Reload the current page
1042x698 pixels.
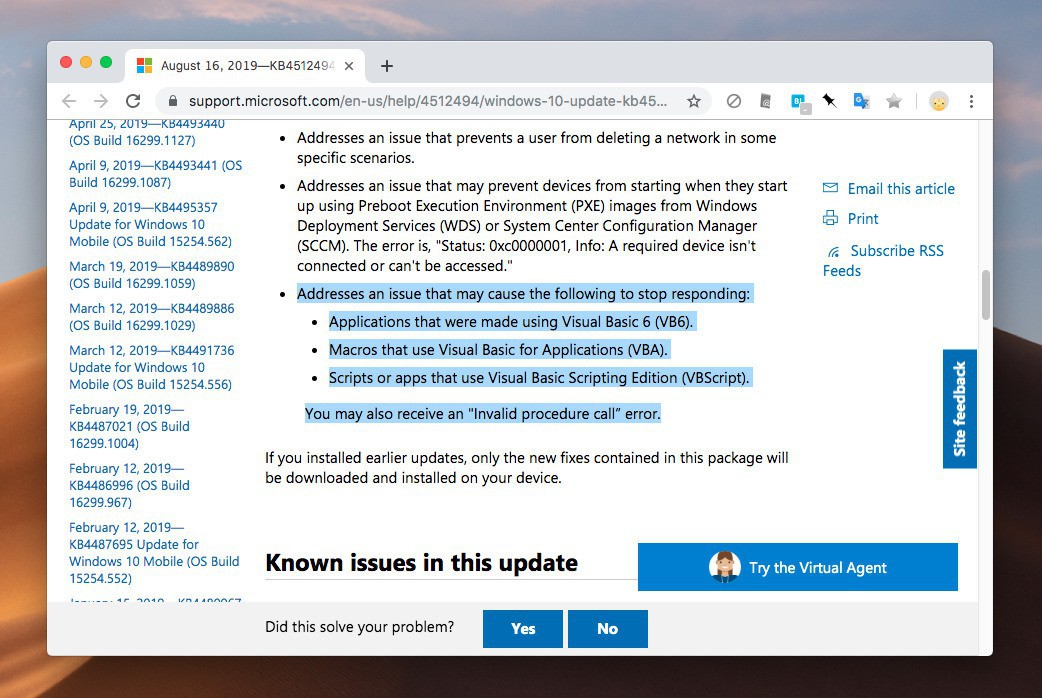click(133, 101)
